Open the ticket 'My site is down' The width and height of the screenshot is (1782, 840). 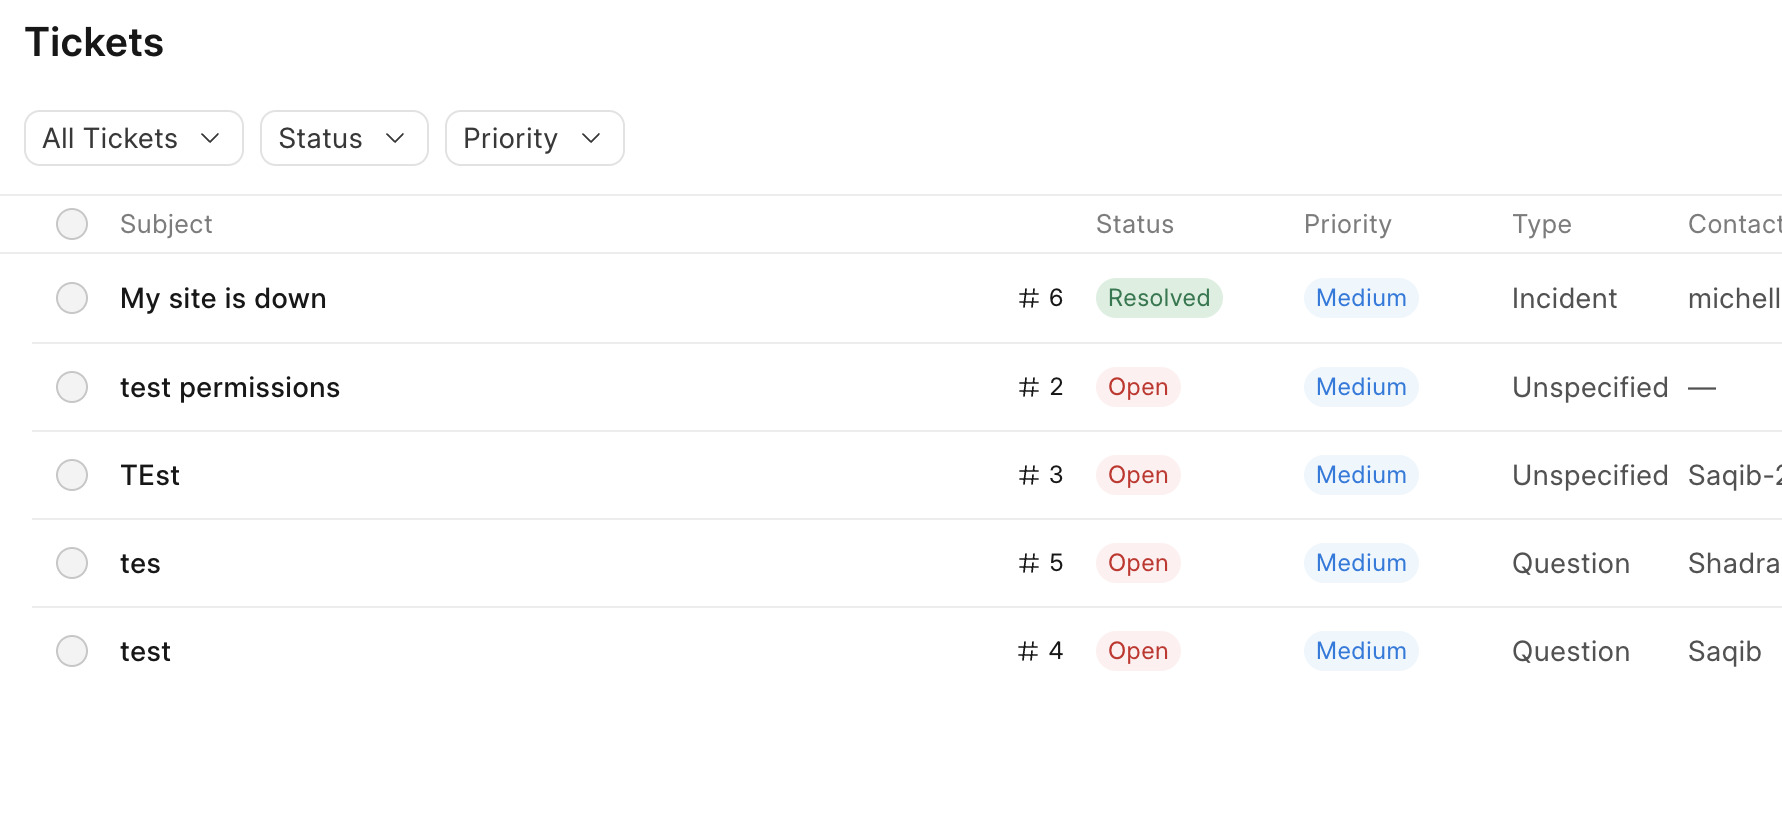pyautogui.click(x=222, y=297)
